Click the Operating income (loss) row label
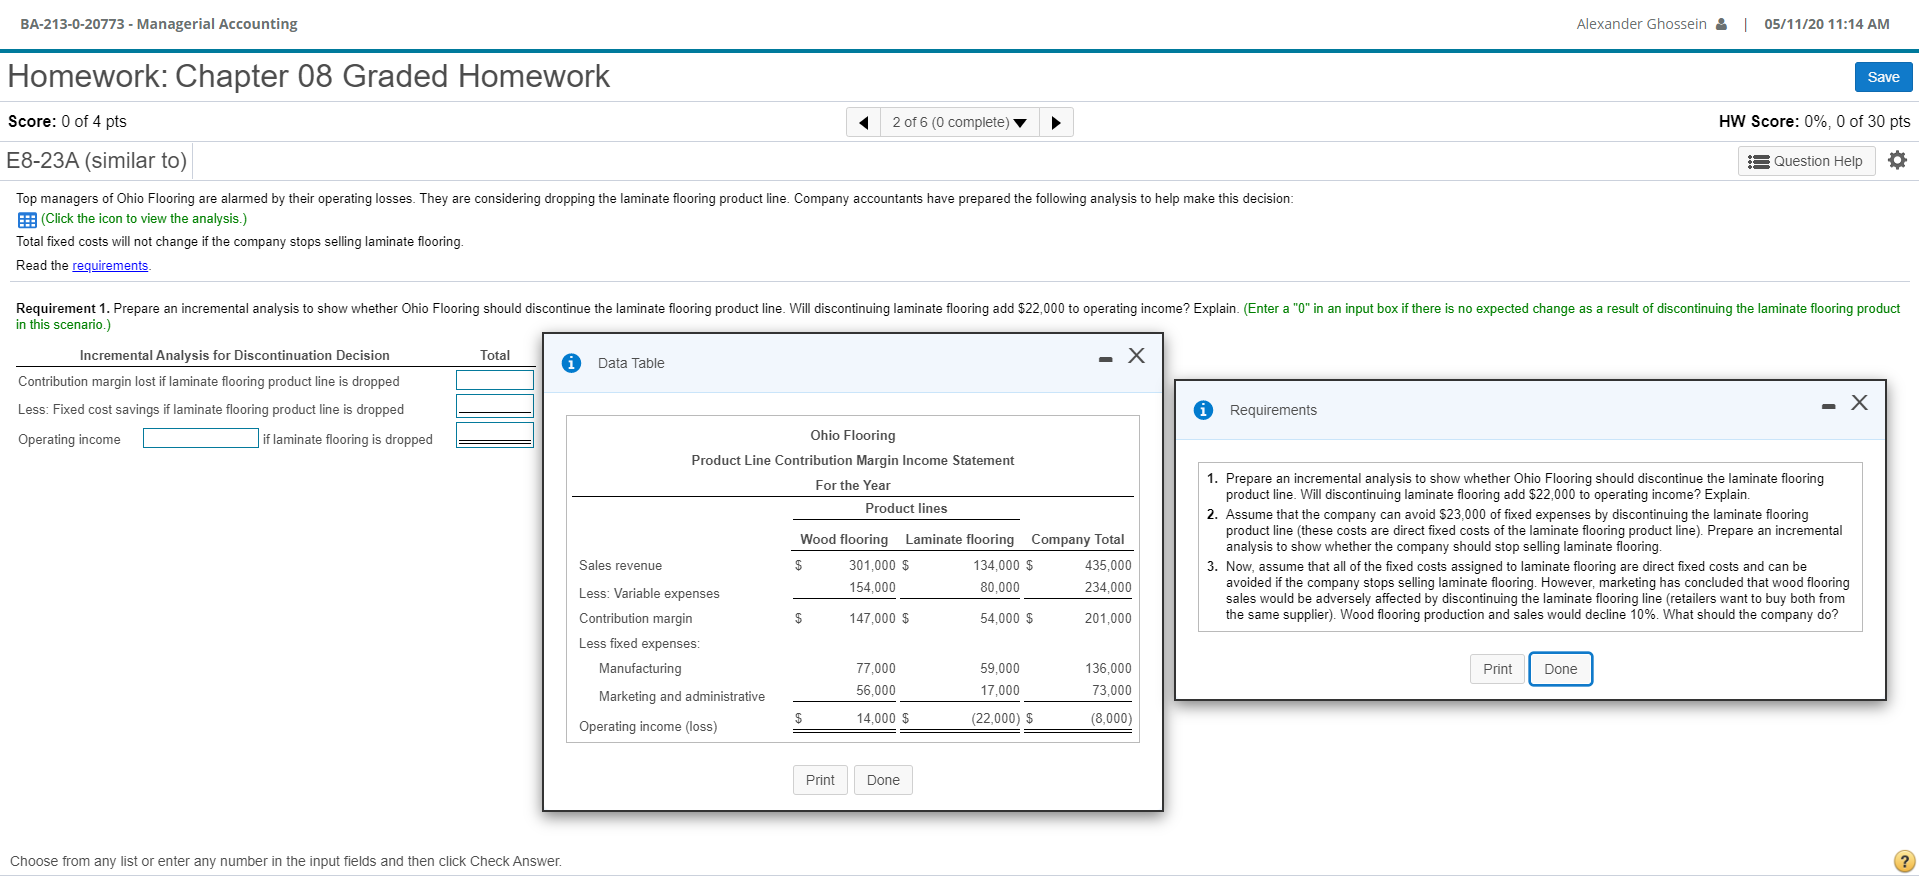 tap(648, 727)
